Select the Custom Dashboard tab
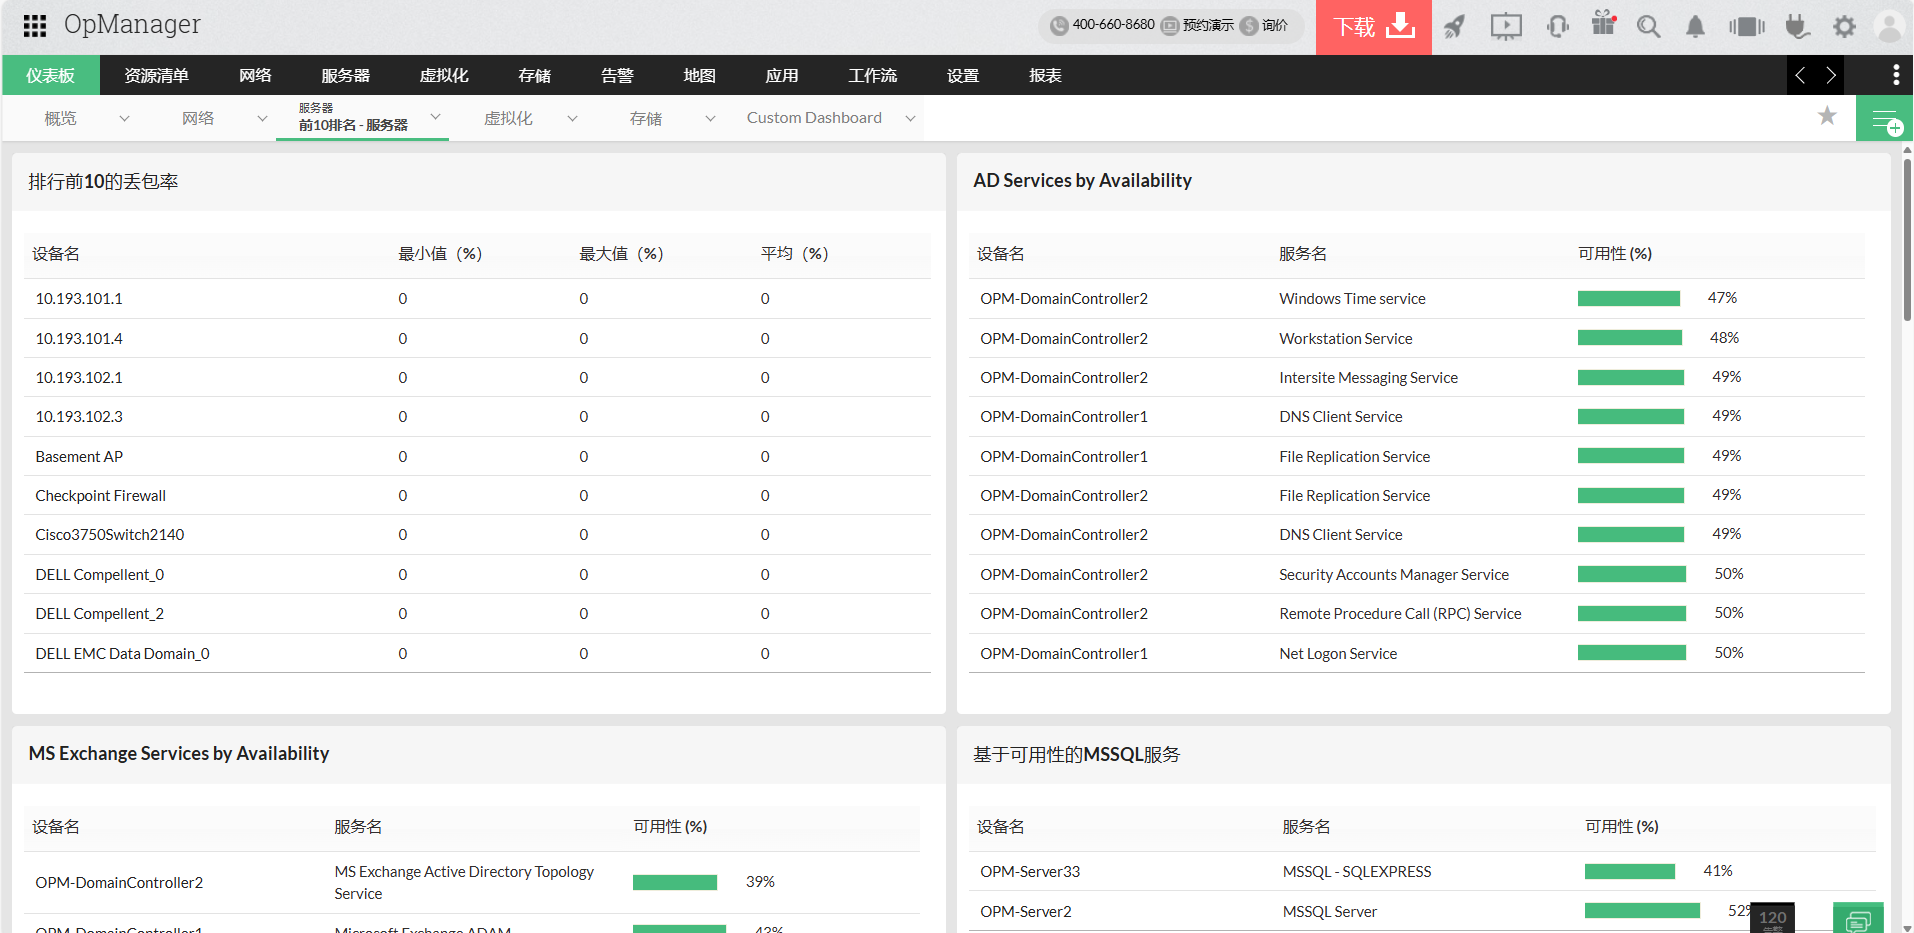Image resolution: width=1914 pixels, height=933 pixels. pyautogui.click(x=814, y=118)
